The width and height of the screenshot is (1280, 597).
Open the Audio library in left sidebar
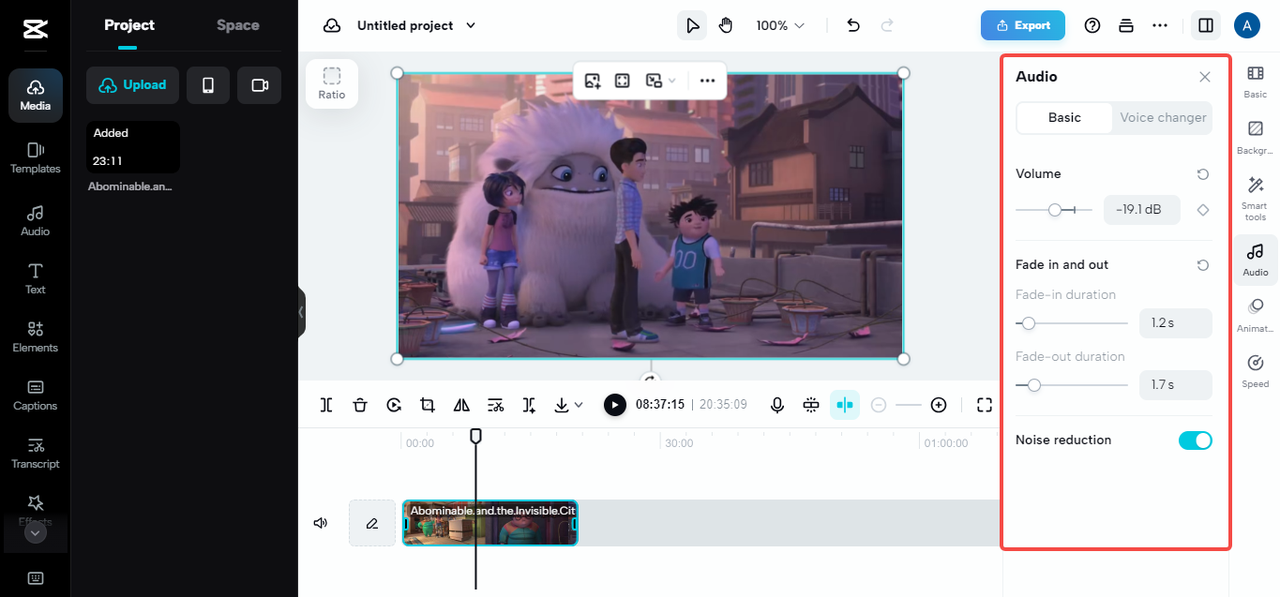[35, 221]
